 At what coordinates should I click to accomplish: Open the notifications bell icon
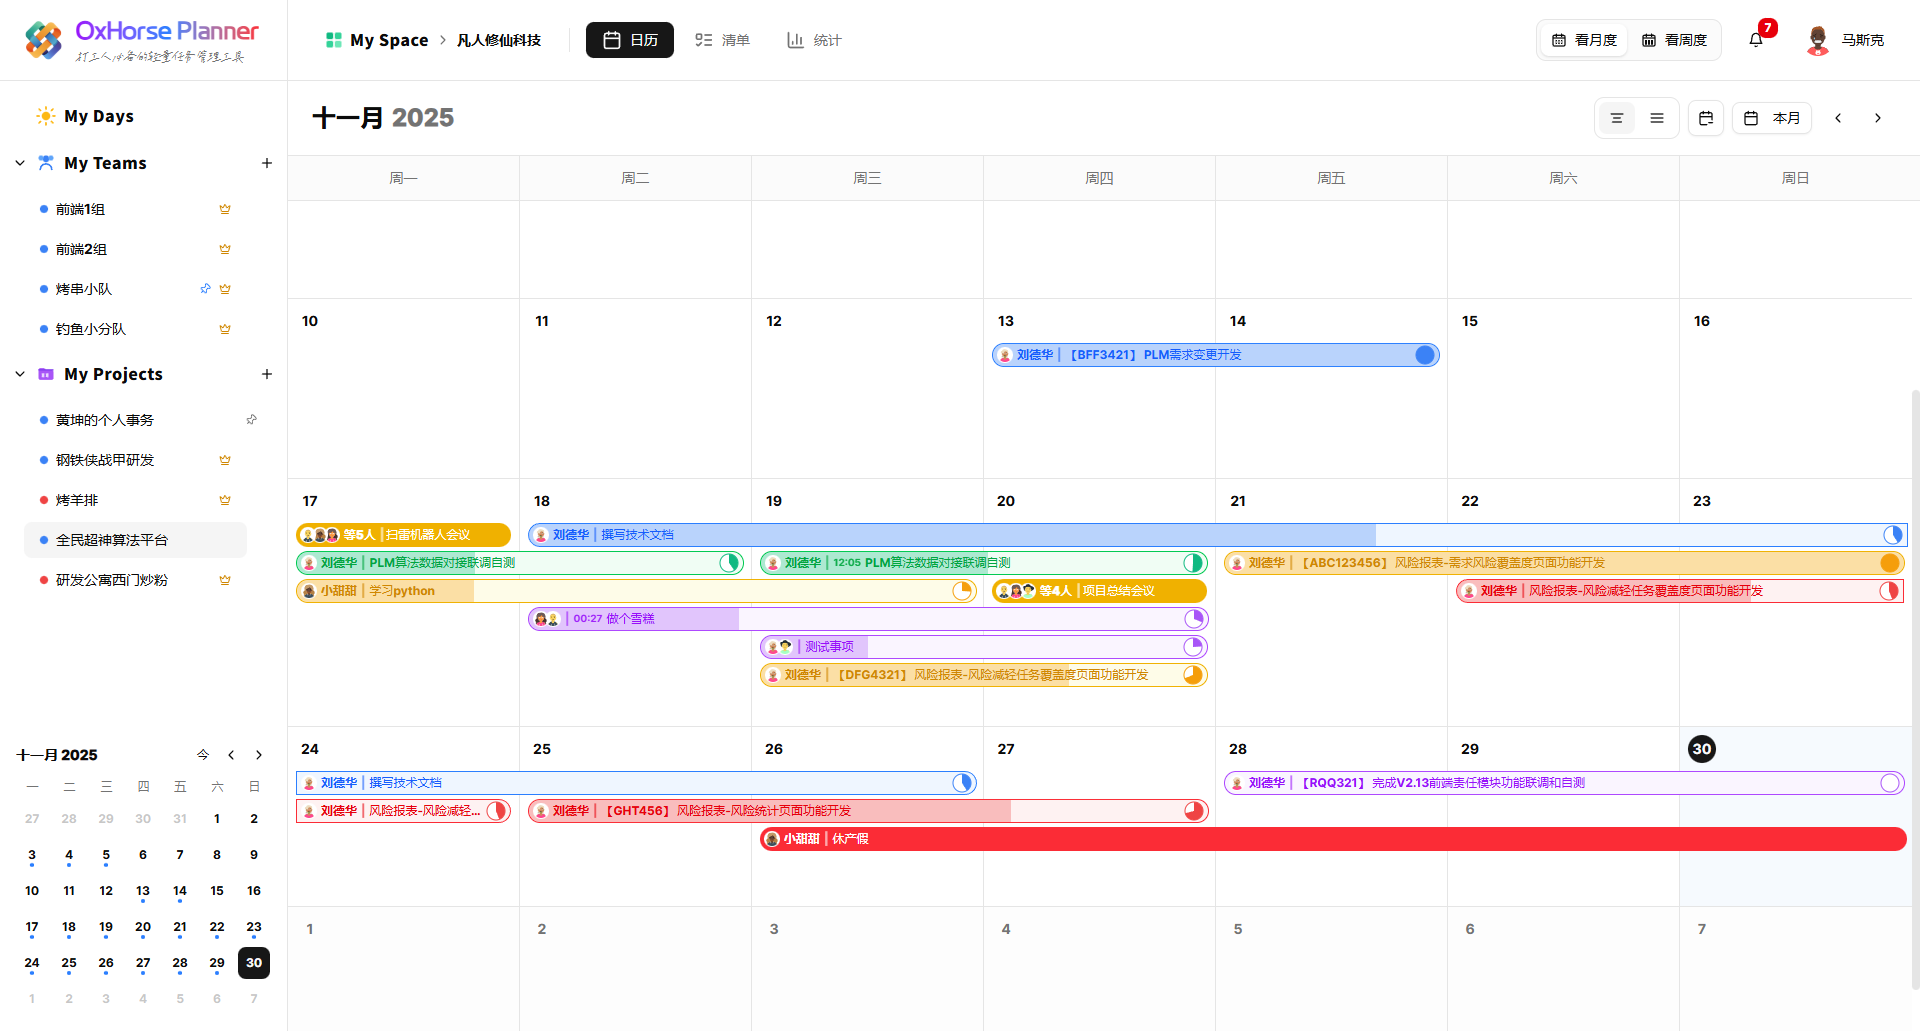[1755, 40]
